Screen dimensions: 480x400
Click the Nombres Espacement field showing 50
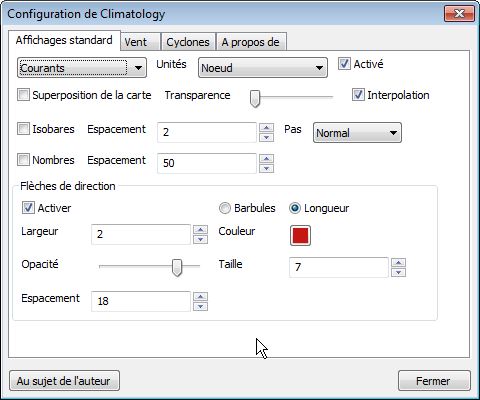click(207, 163)
